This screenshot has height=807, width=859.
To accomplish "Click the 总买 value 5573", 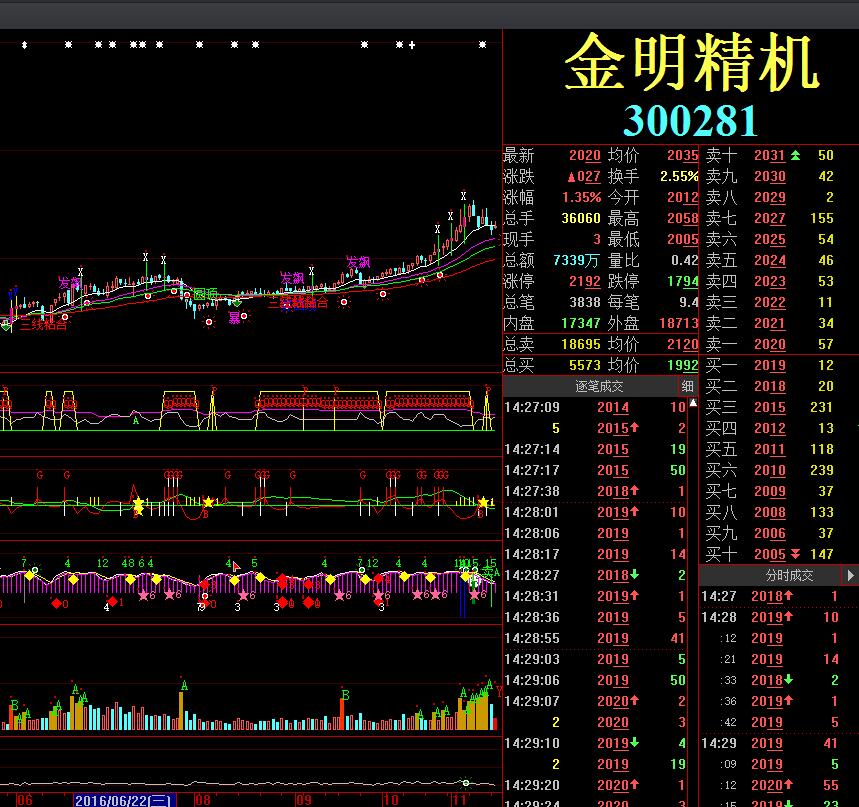I will pyautogui.click(x=585, y=365).
